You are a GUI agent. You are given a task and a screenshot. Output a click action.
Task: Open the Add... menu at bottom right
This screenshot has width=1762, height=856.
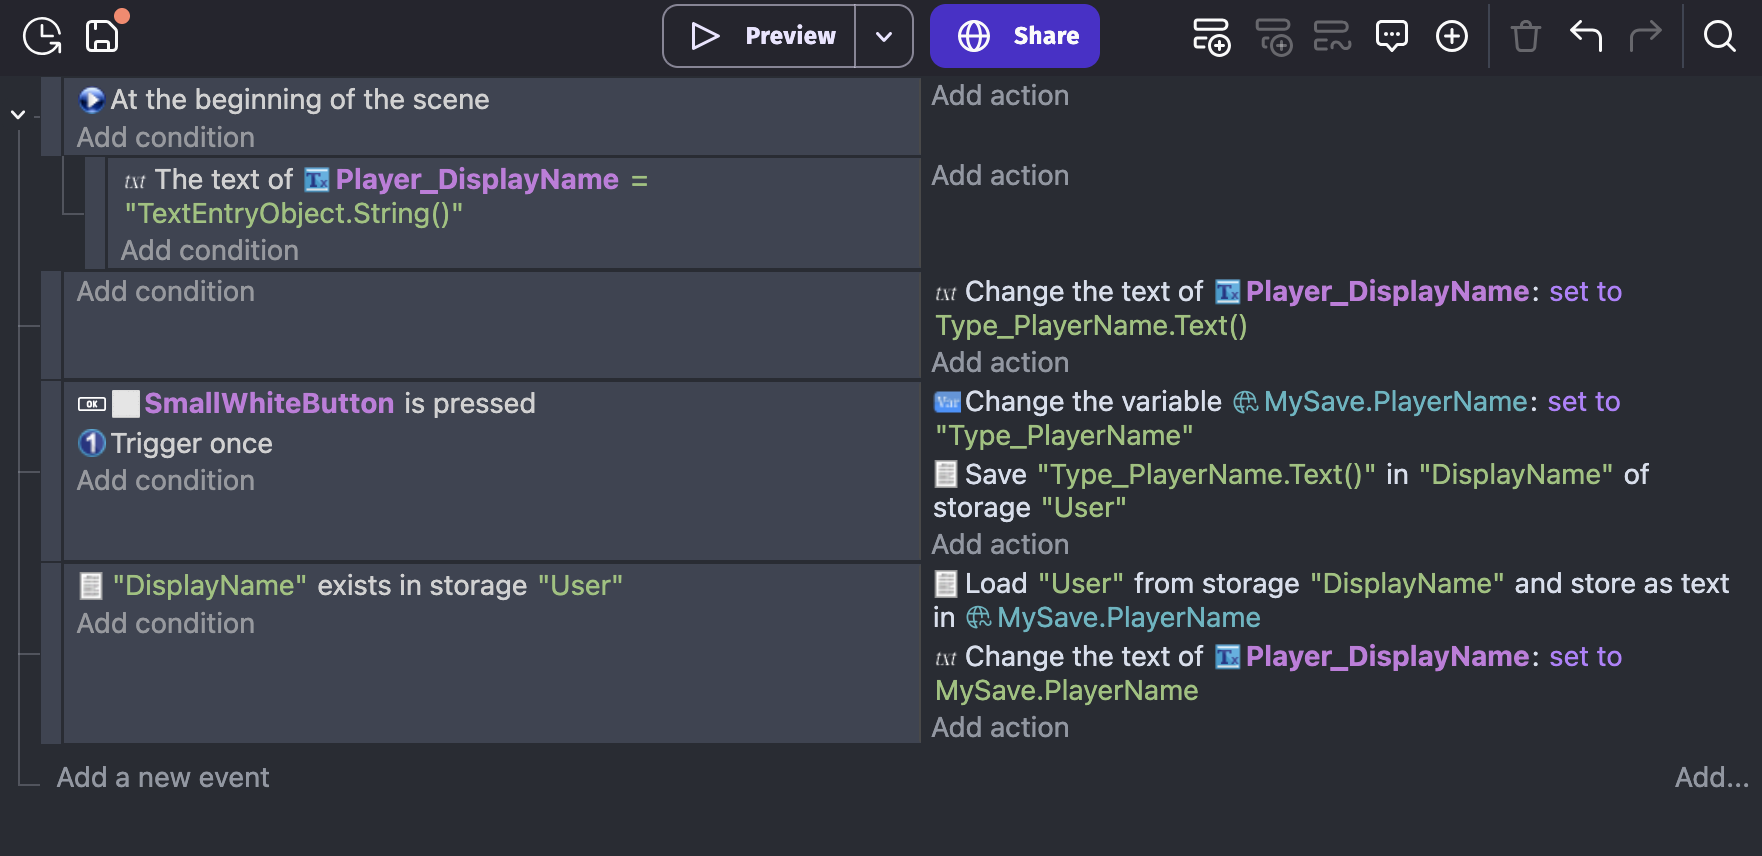[1711, 777]
